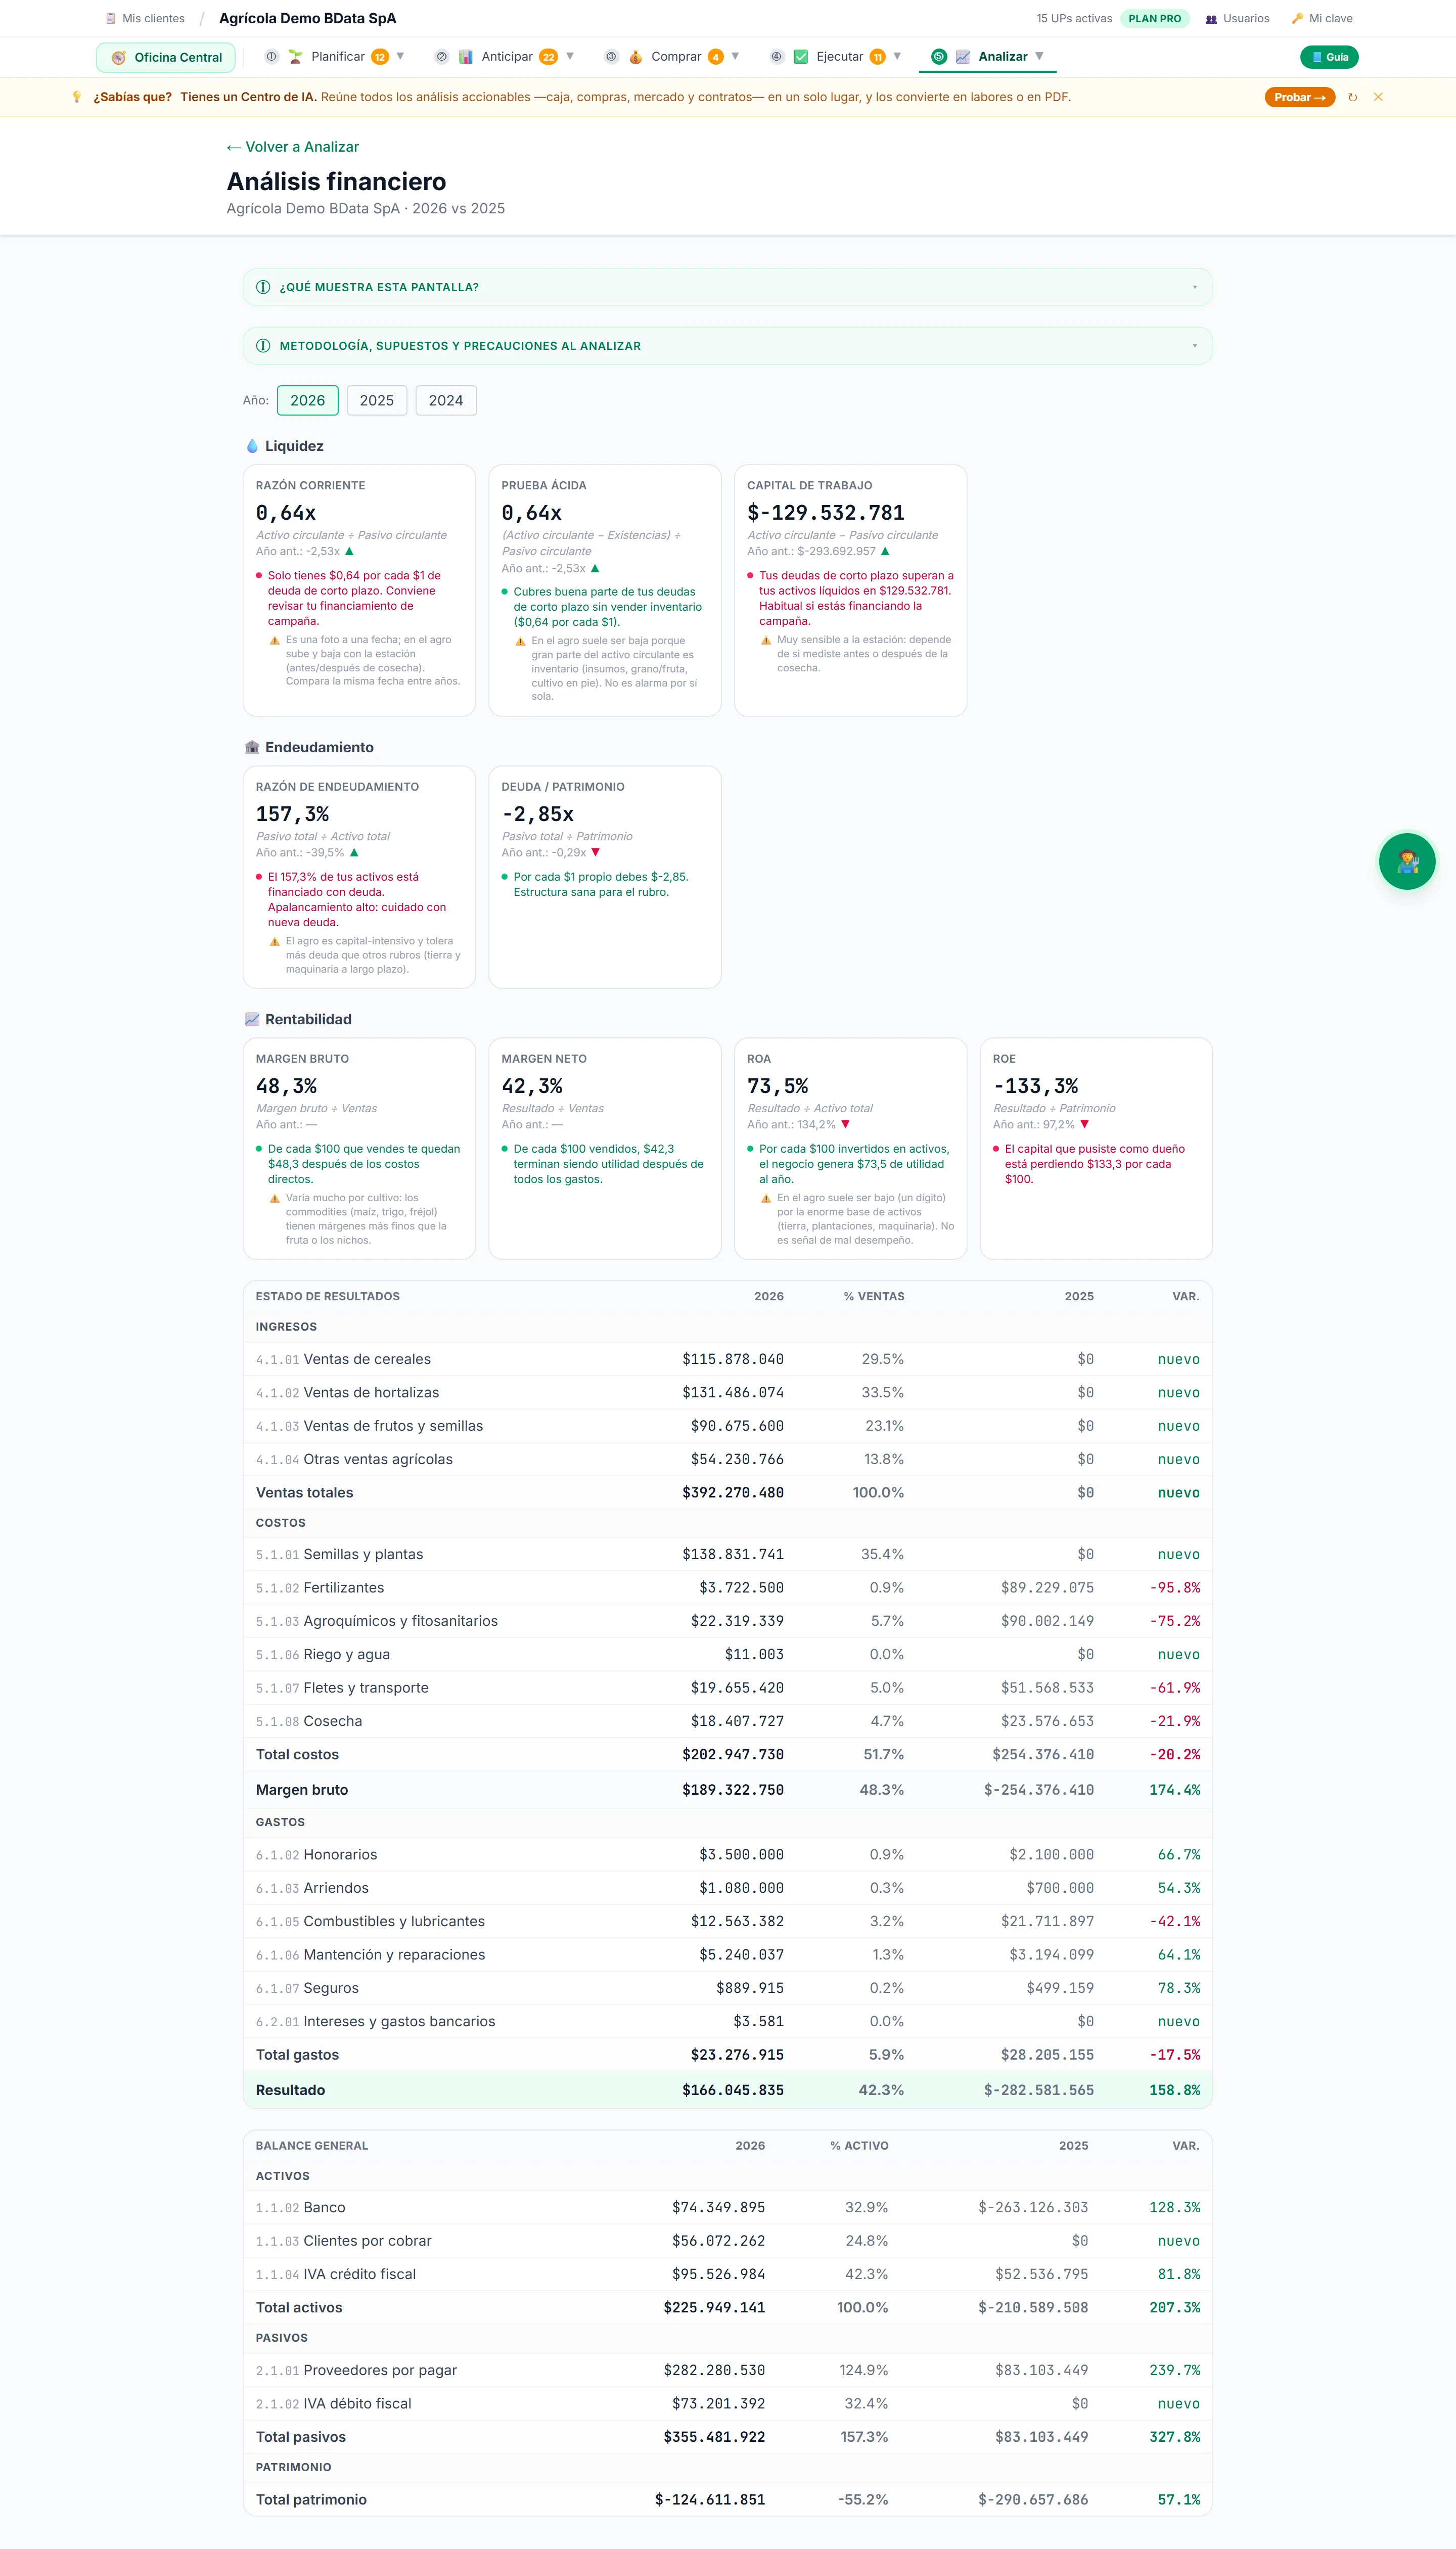Click warning icon in Margen bruto card

click(x=274, y=1198)
